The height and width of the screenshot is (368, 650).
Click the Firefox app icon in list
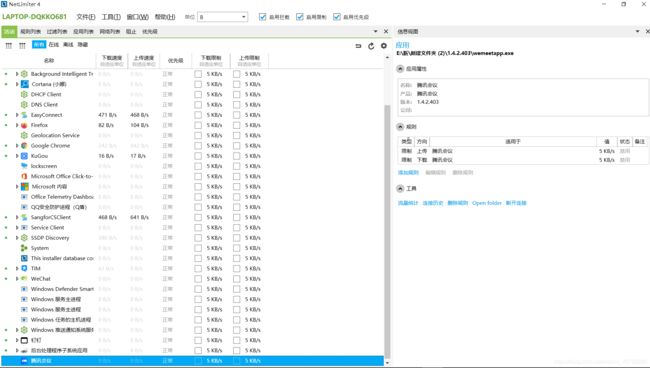24,125
